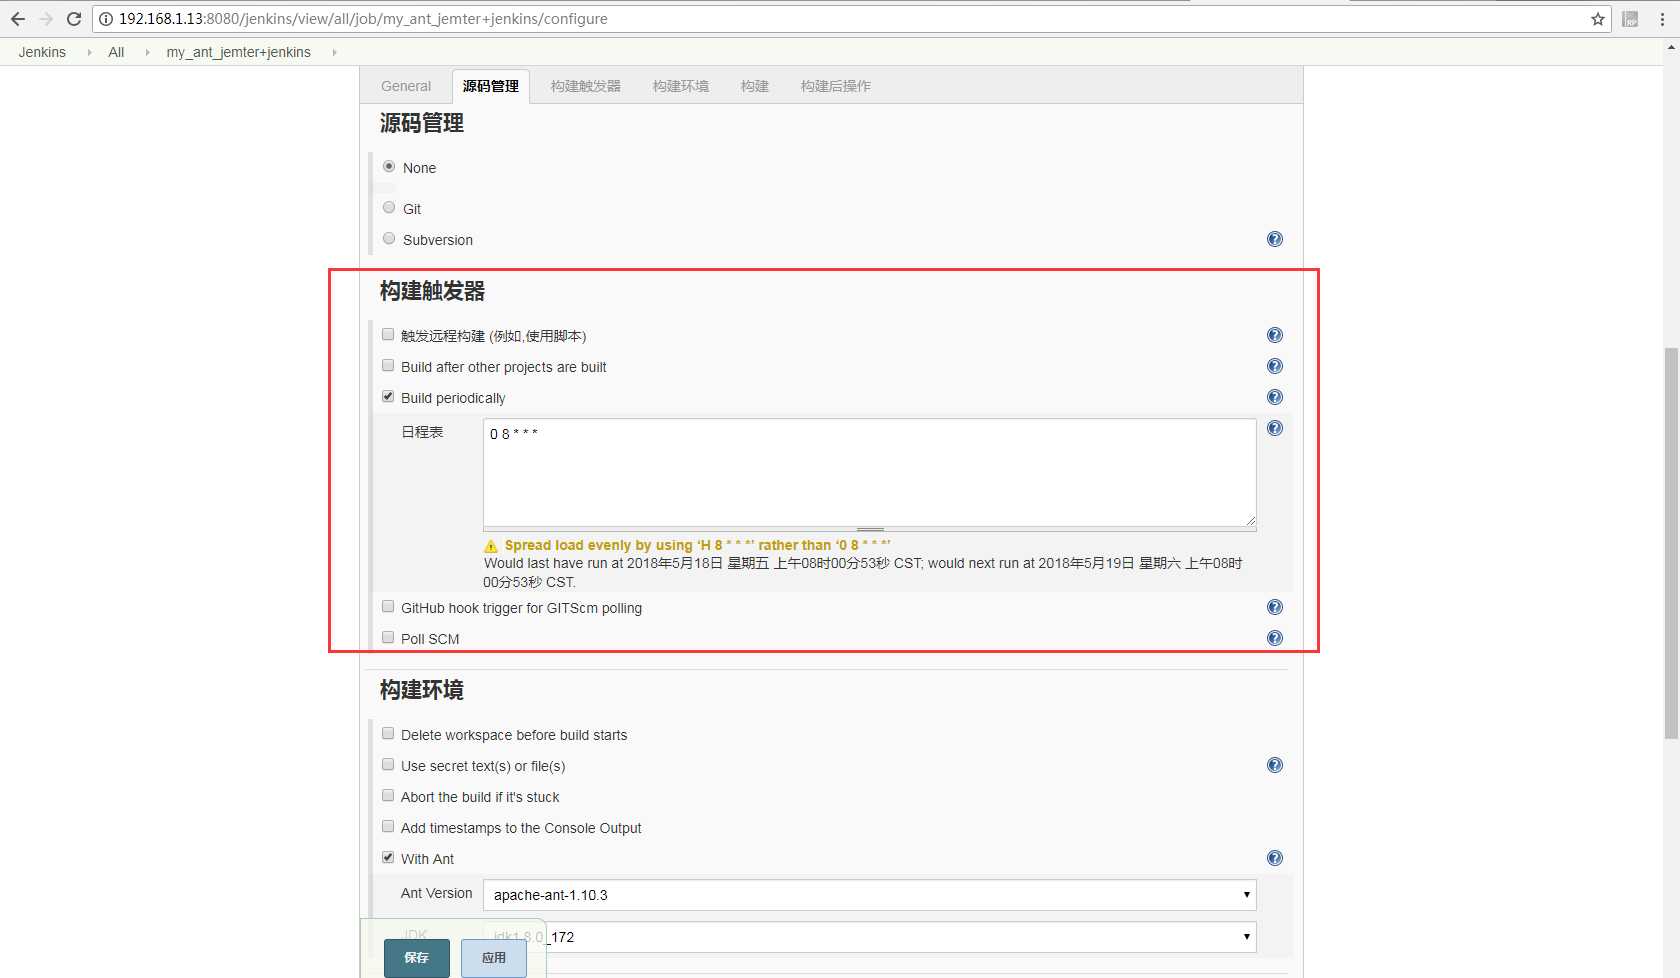
Task: Select the Subversion radio button
Action: (x=389, y=239)
